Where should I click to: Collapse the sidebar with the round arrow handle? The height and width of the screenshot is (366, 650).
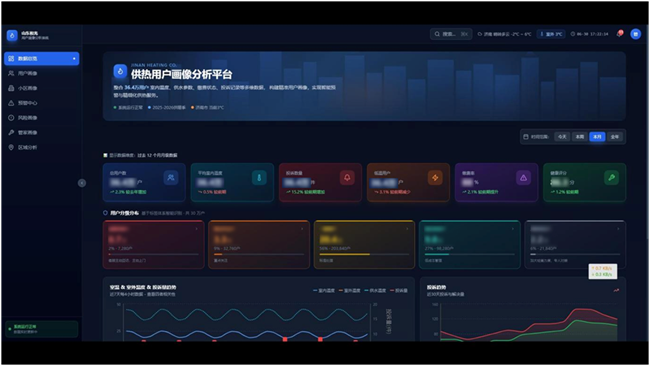coord(82,183)
